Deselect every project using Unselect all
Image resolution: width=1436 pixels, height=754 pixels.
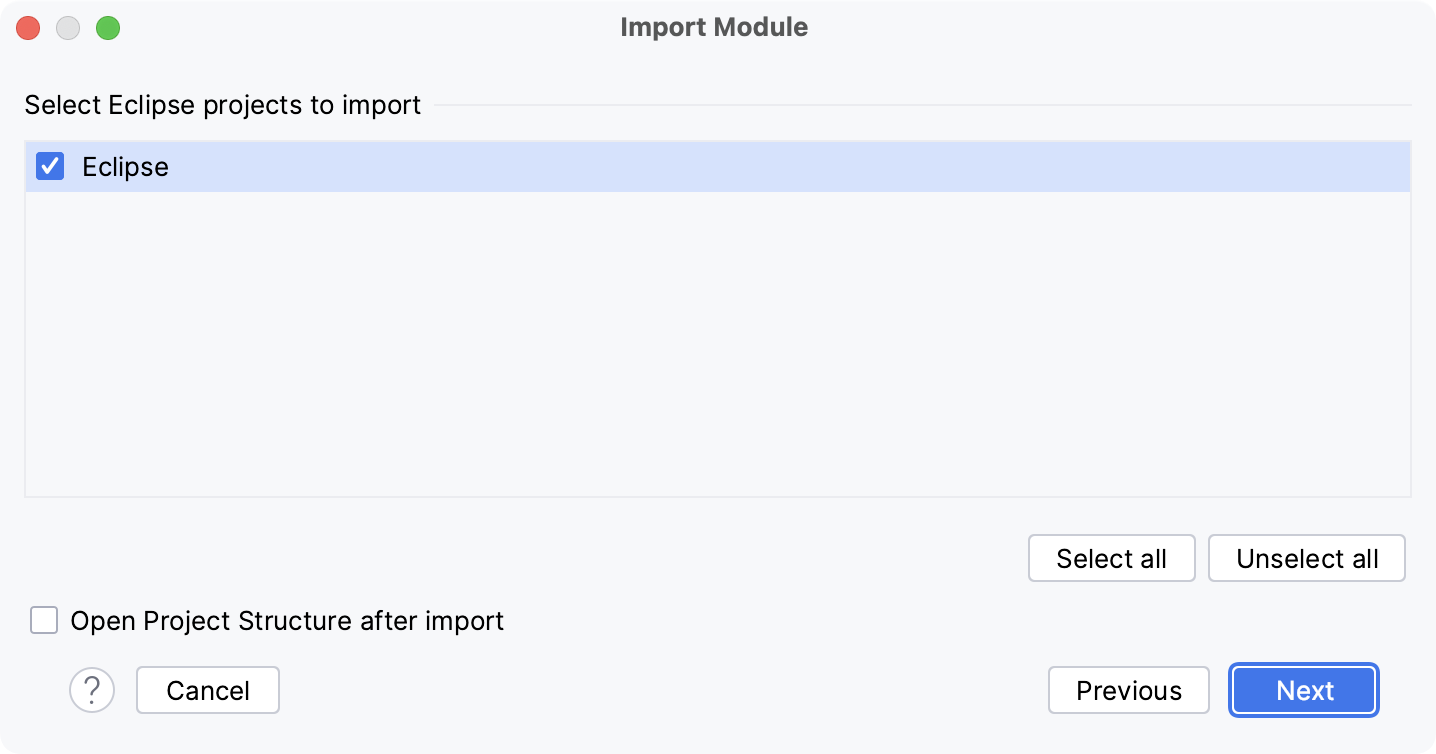pyautogui.click(x=1306, y=558)
